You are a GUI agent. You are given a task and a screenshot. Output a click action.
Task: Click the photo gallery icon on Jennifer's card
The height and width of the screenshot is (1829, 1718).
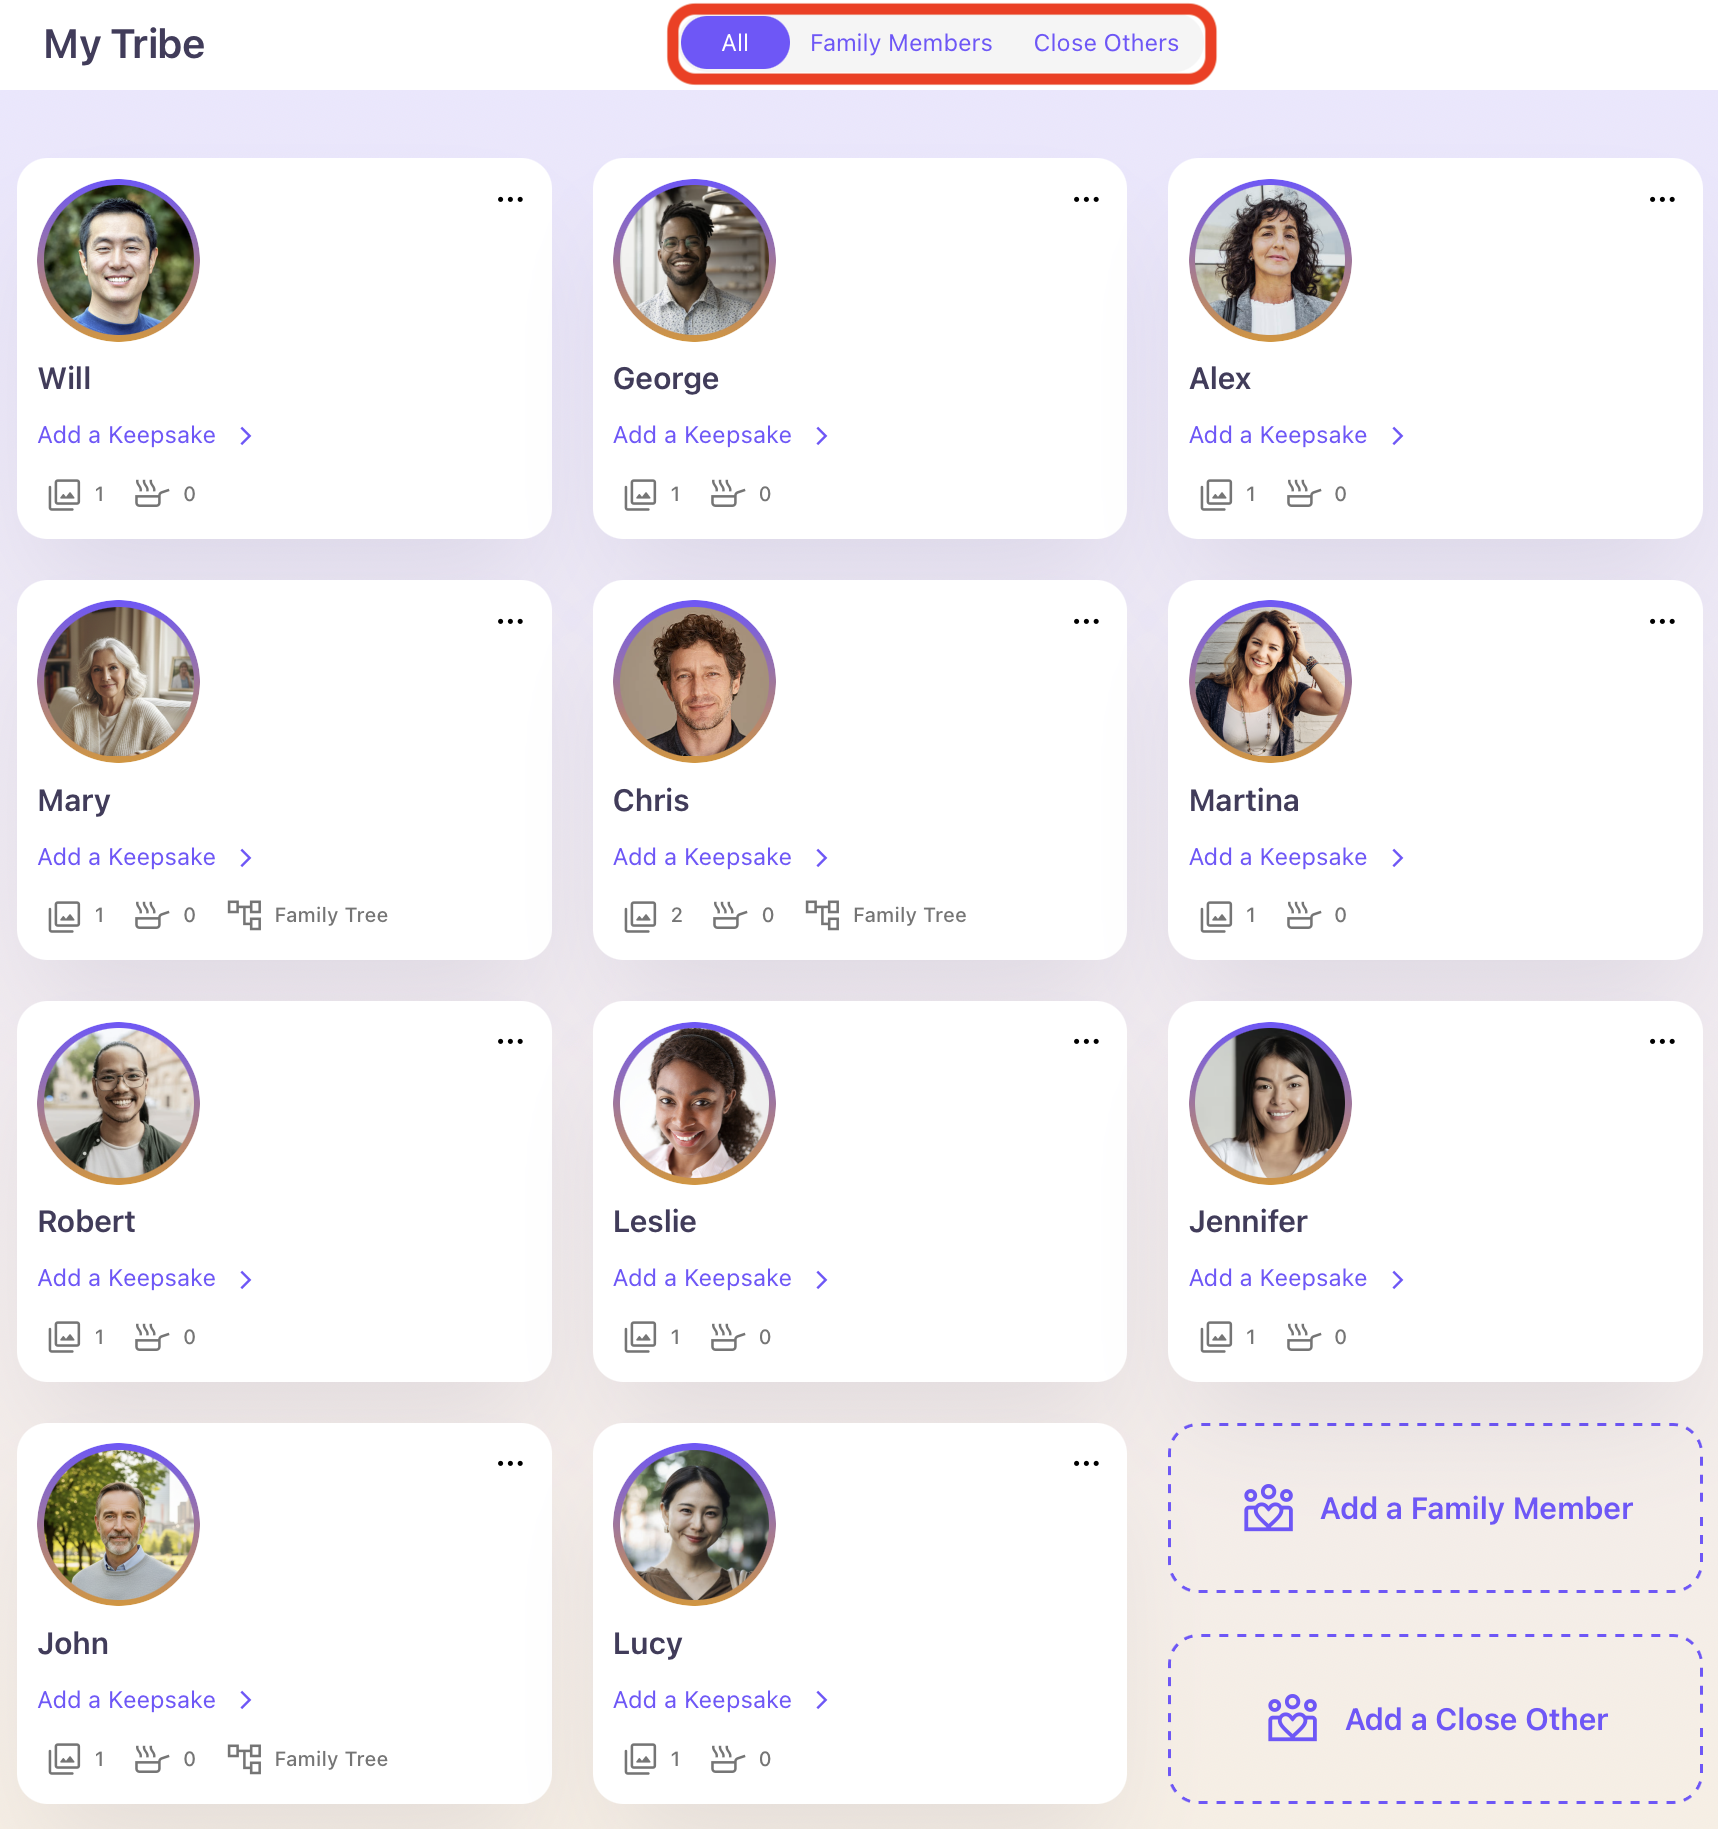coord(1216,1337)
